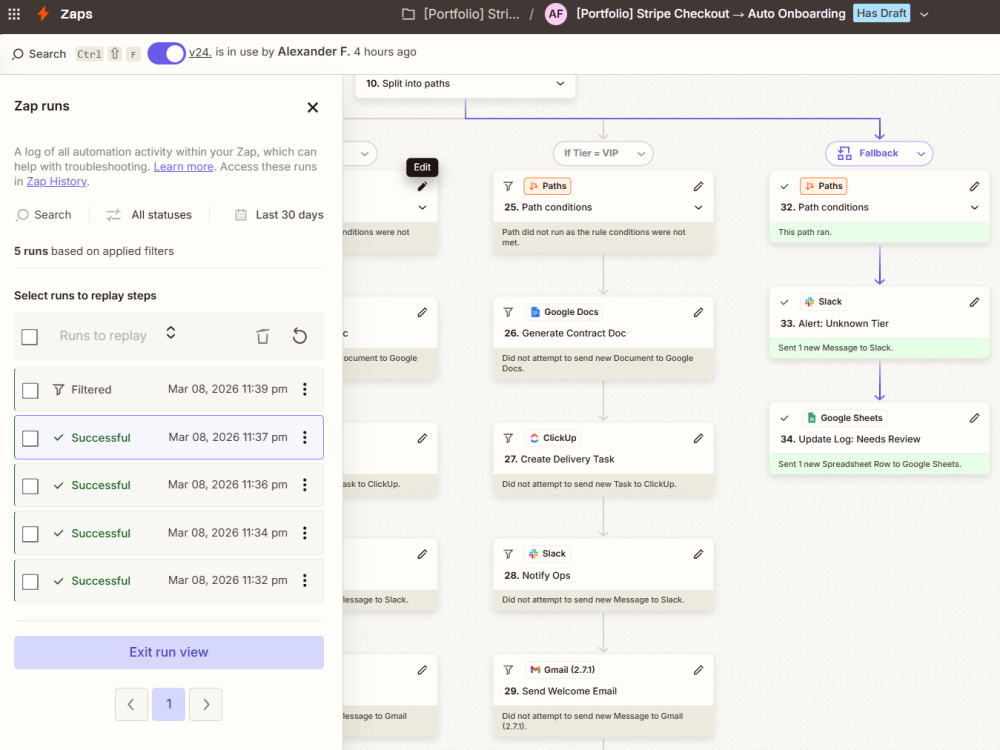Open options for the 11:34 pm run

click(305, 533)
